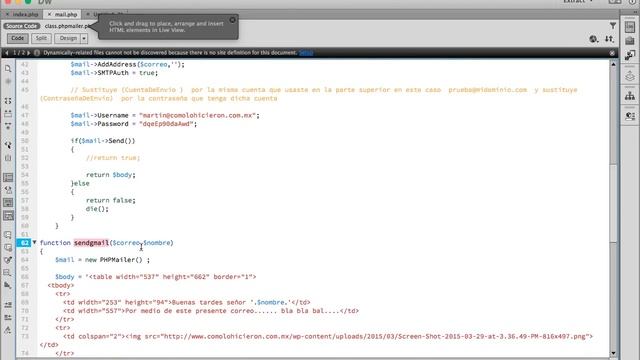Image resolution: width=640 pixels, height=360 pixels.
Task: Go to previous info bar message
Action: click(7, 53)
